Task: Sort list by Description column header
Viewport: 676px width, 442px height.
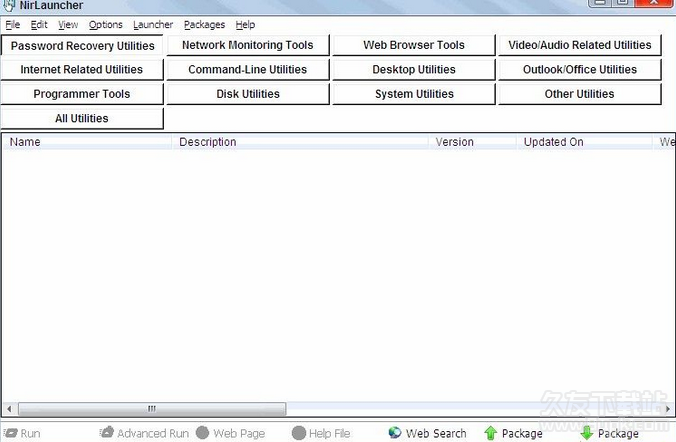Action: [300, 142]
